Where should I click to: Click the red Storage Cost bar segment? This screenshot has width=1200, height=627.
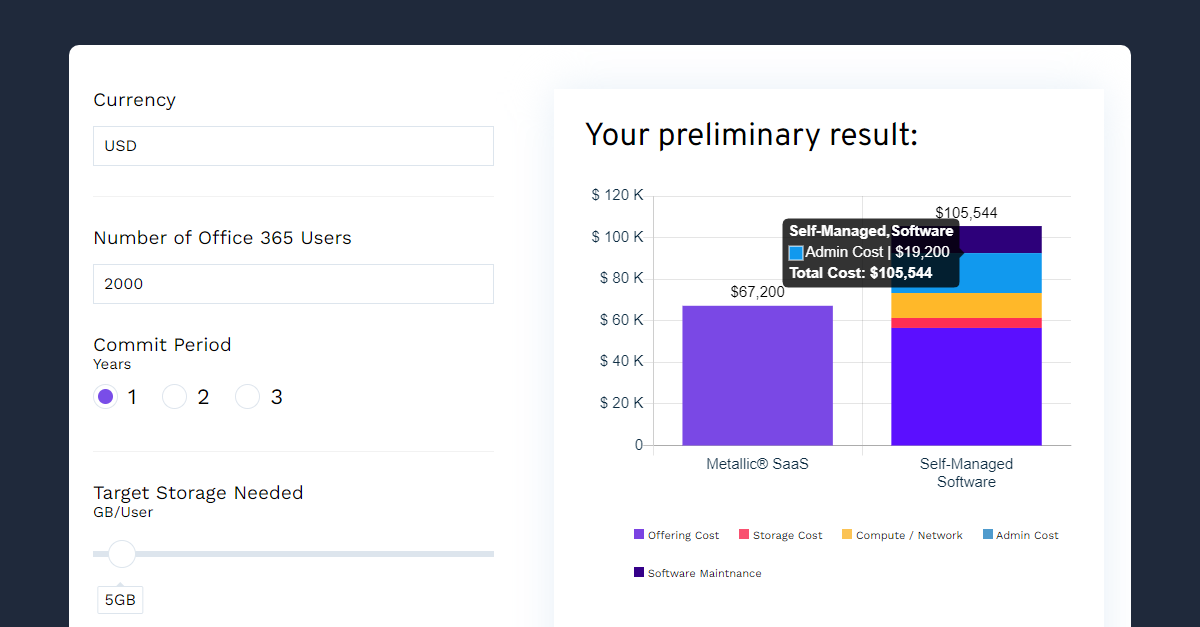click(966, 323)
